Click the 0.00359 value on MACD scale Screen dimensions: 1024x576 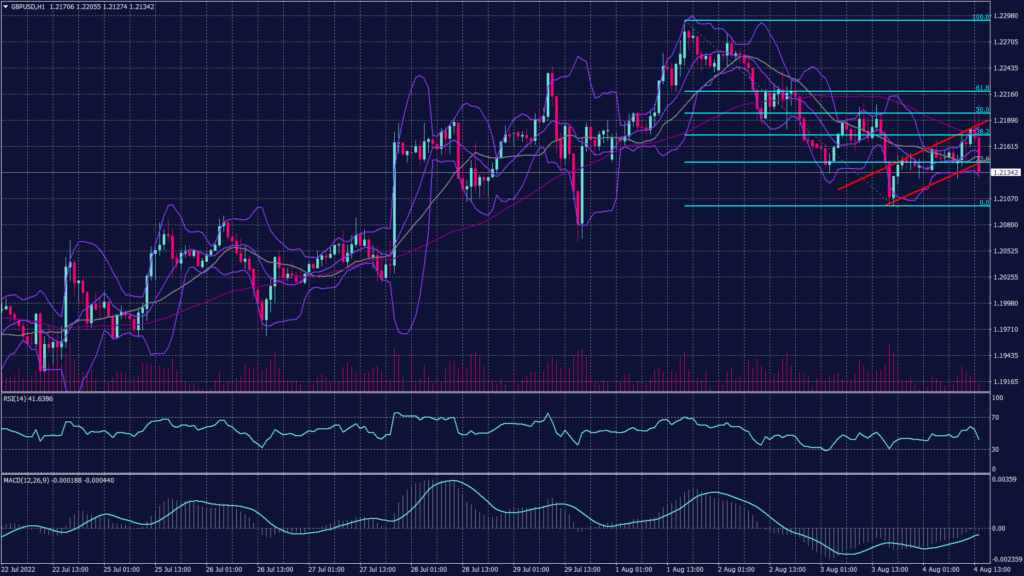pos(1002,481)
